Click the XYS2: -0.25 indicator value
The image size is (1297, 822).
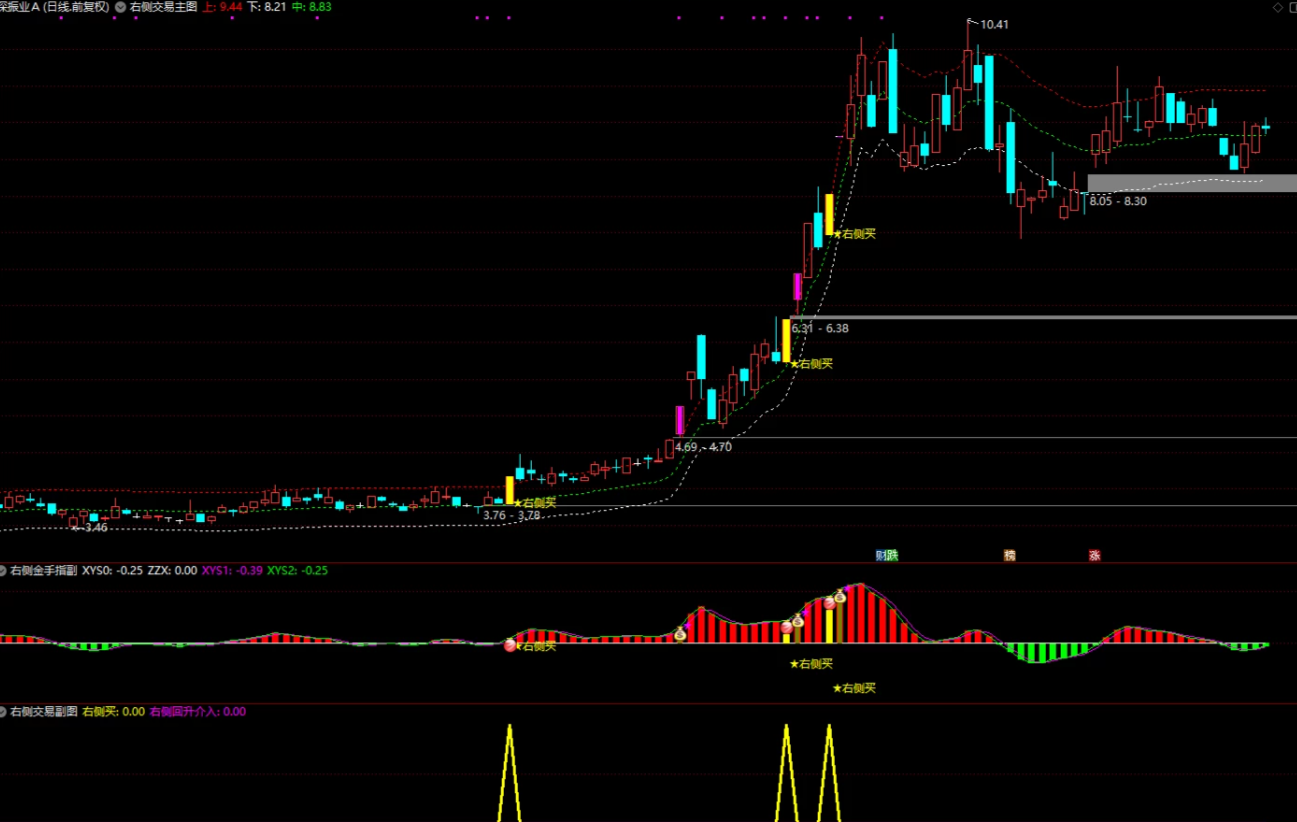tap(297, 570)
